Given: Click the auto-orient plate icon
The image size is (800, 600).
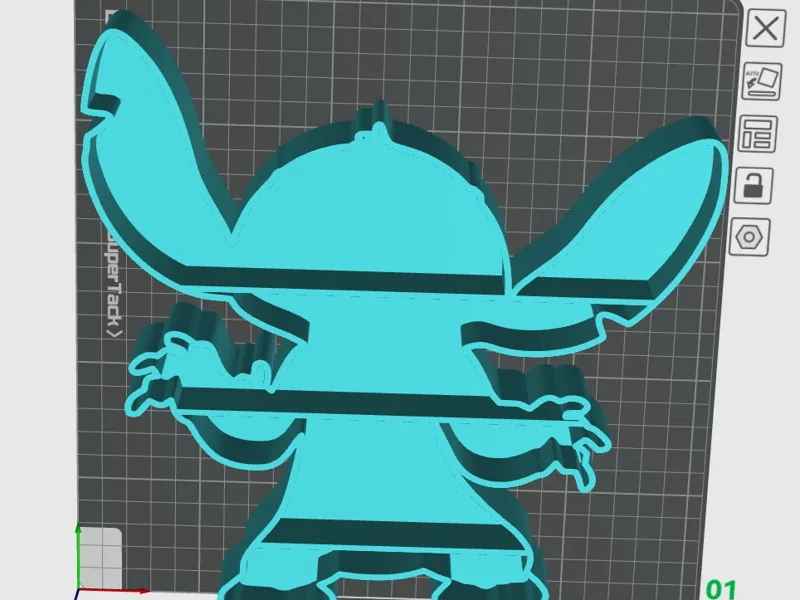Looking at the screenshot, I should 762,81.
